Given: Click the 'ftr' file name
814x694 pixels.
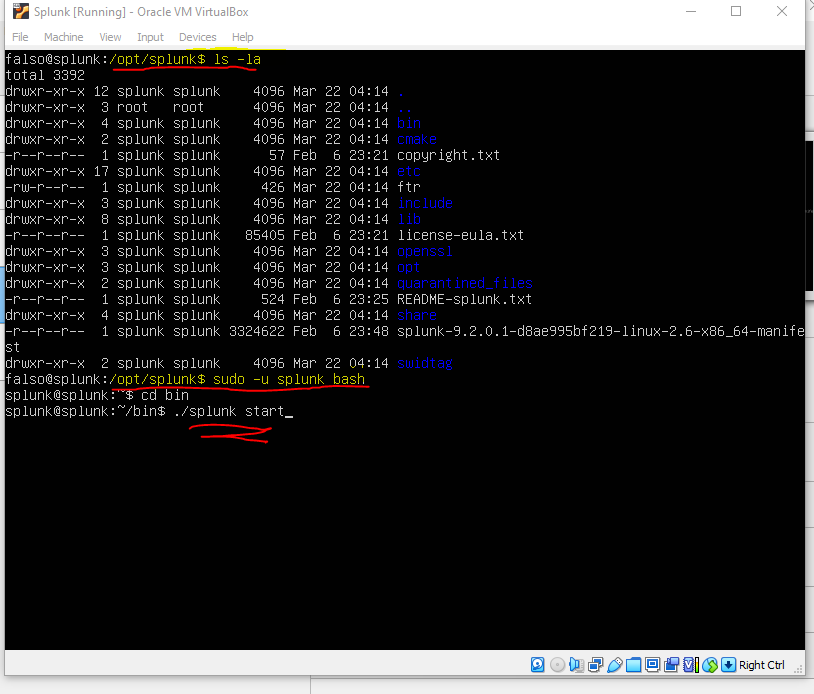Looking at the screenshot, I should (409, 187).
